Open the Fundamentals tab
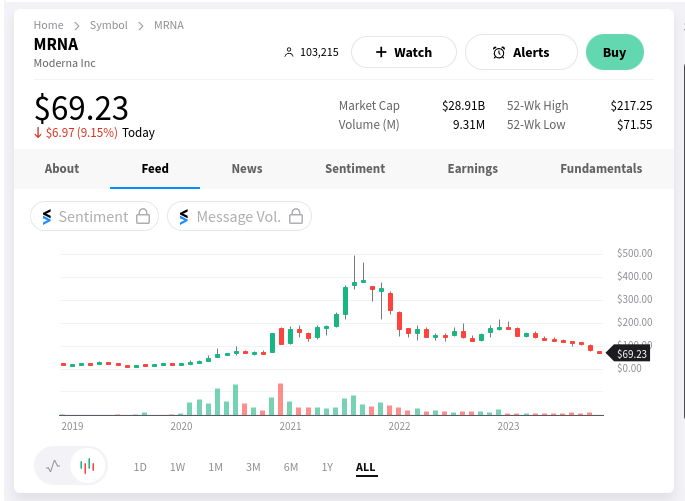 601,168
